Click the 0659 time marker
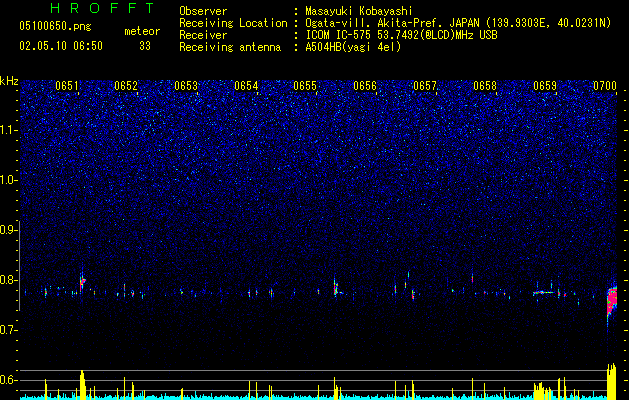The image size is (629, 400). [545, 86]
